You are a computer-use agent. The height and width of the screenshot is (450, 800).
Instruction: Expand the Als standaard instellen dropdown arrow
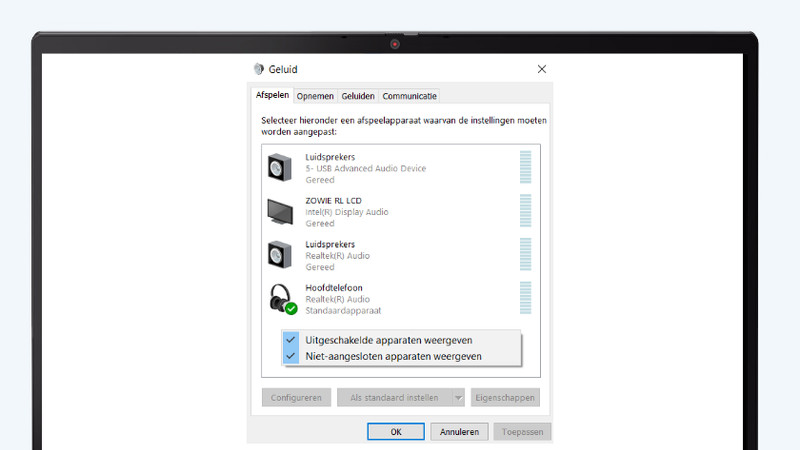tap(458, 397)
